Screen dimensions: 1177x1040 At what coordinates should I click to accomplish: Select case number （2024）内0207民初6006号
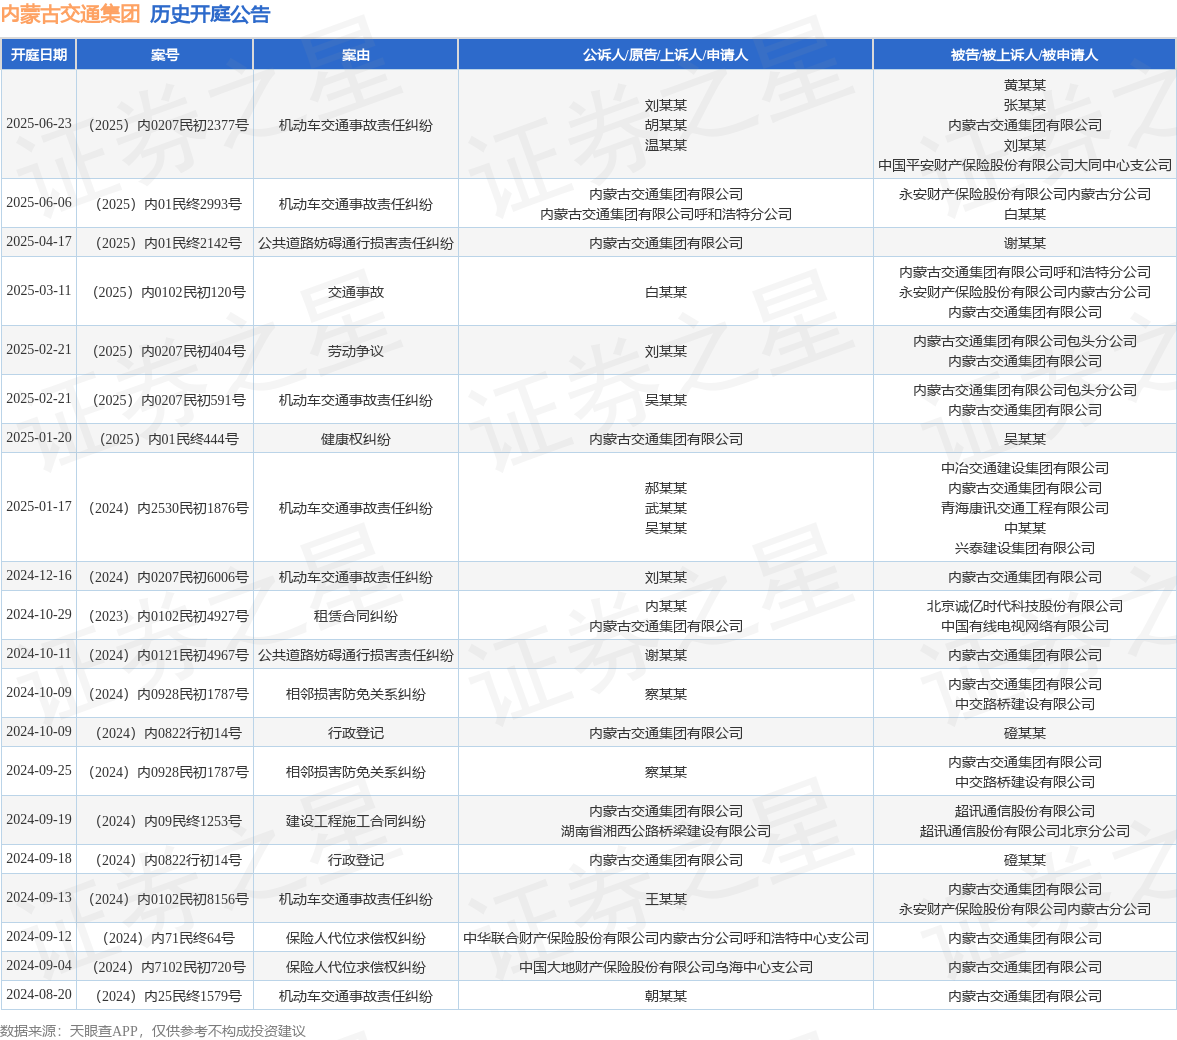(x=165, y=577)
